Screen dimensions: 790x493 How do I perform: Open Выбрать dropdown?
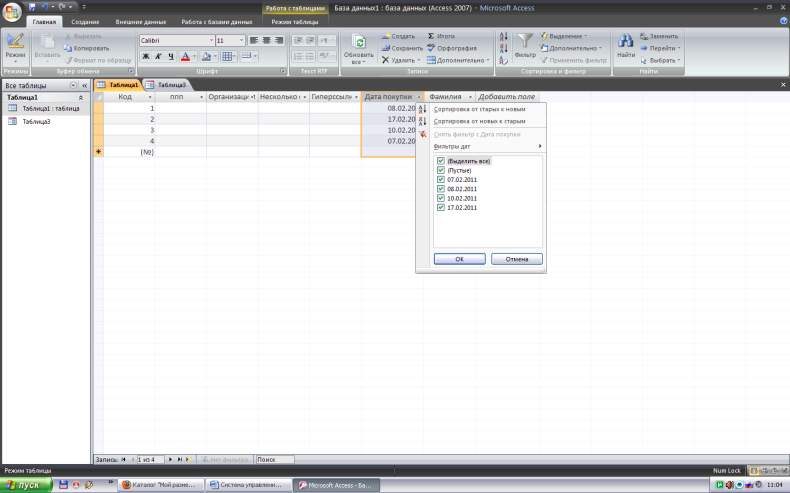coord(660,60)
